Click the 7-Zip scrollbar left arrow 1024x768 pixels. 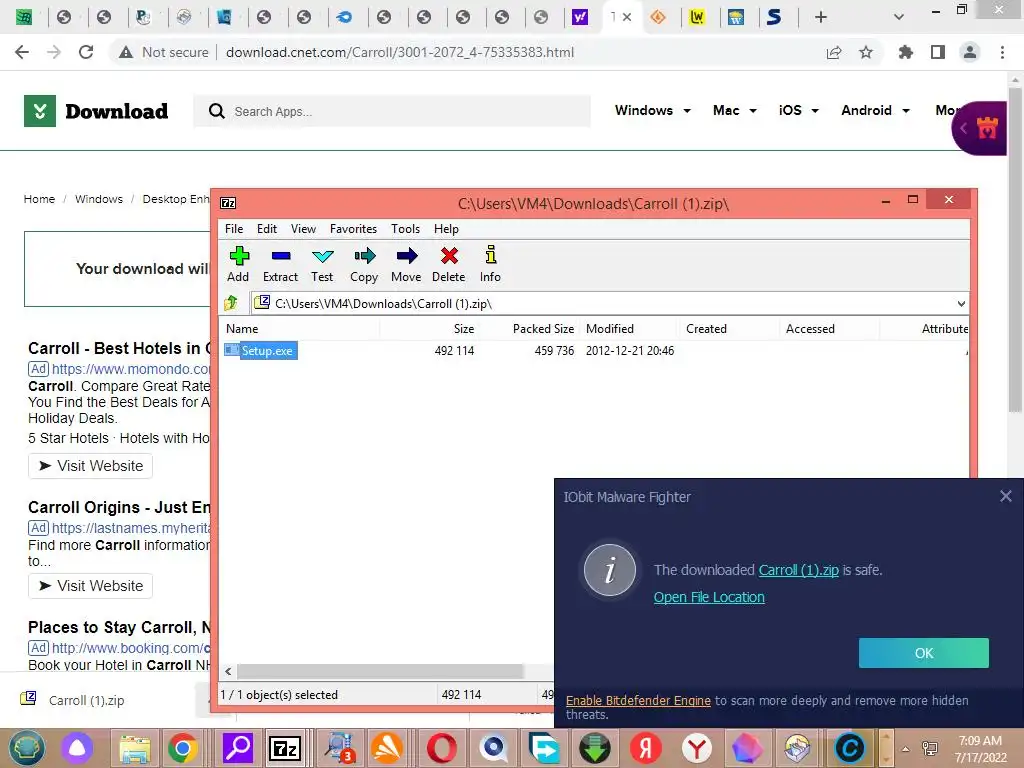click(x=228, y=671)
